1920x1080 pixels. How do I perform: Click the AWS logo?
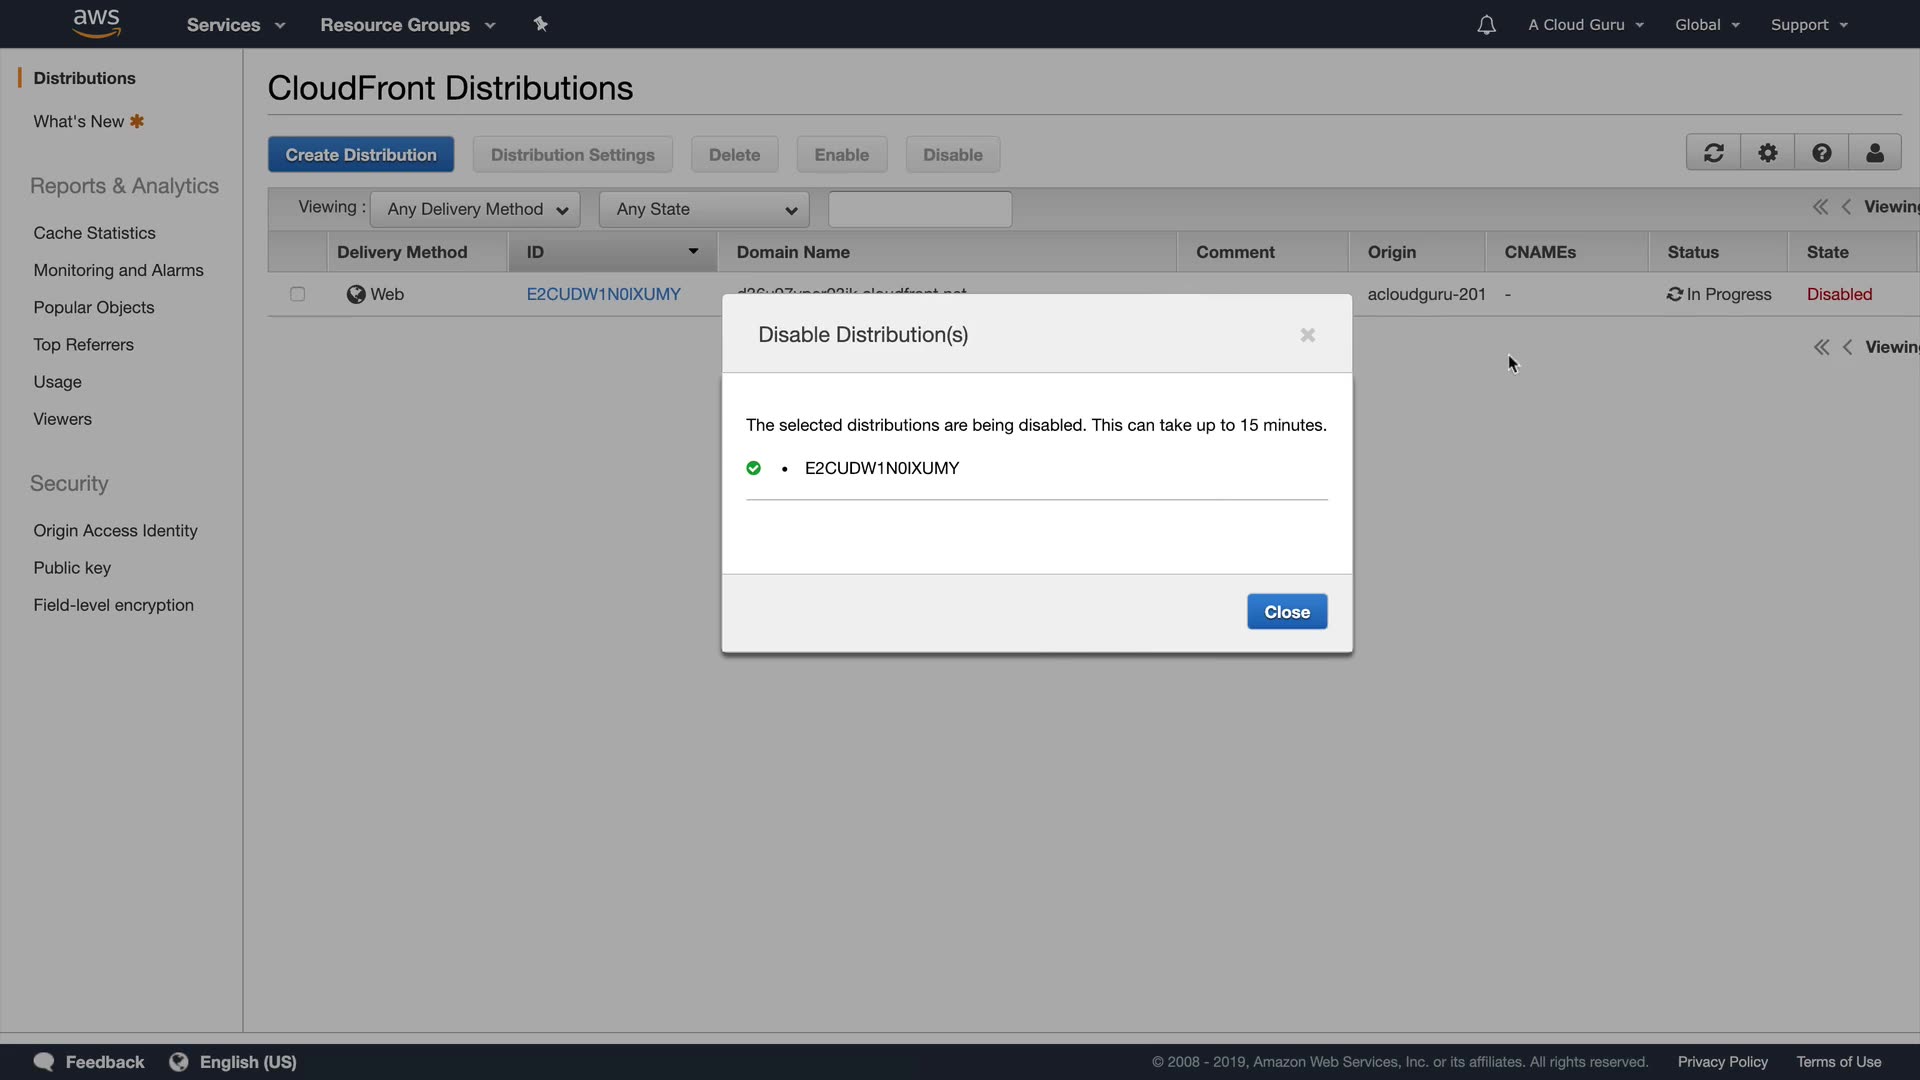(97, 23)
